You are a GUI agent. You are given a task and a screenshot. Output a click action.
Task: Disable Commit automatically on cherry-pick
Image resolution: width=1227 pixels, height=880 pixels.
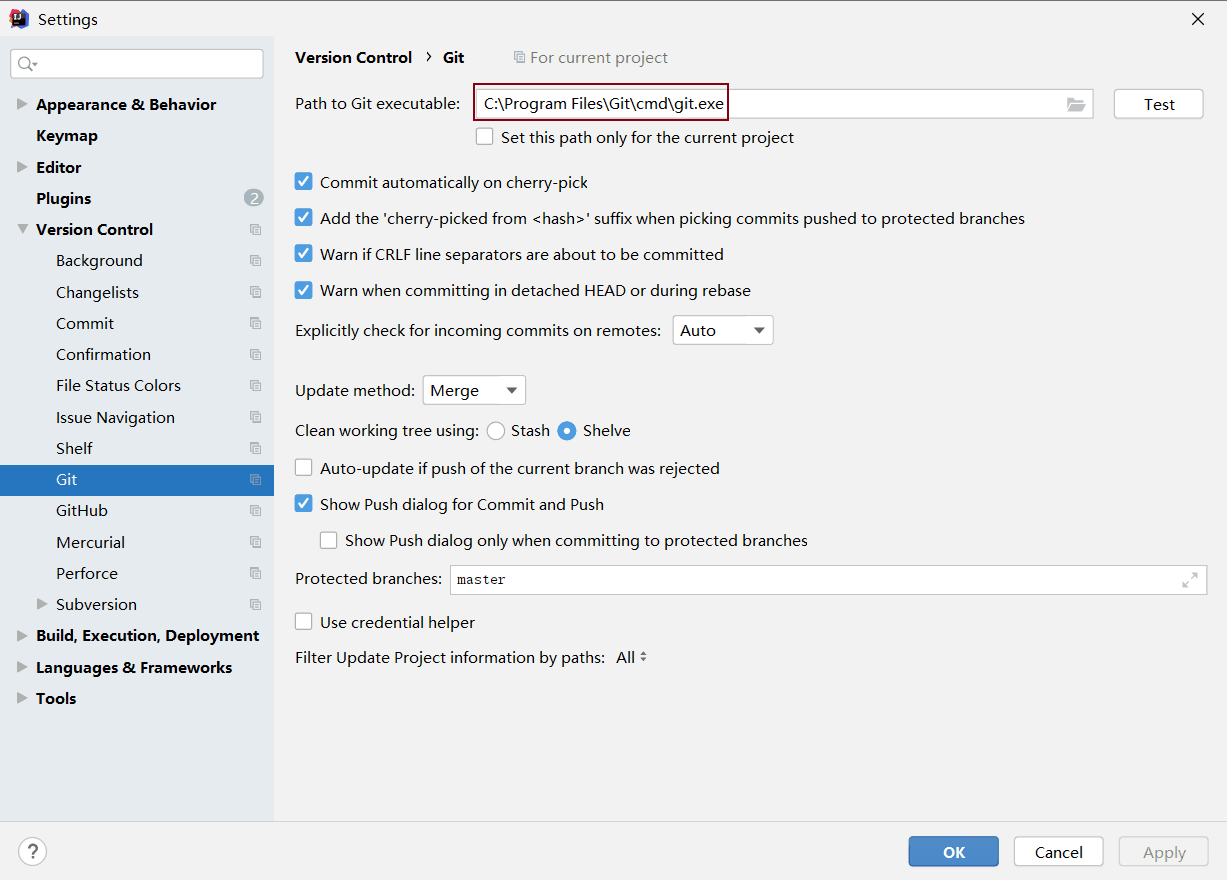point(304,182)
